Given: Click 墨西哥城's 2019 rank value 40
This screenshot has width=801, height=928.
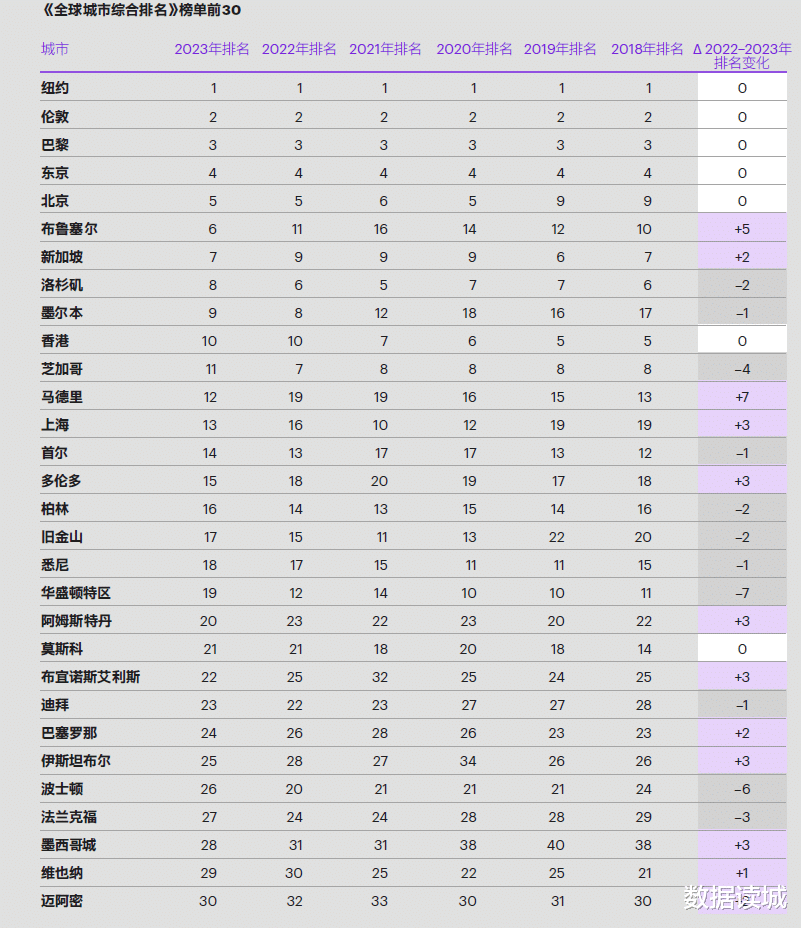Looking at the screenshot, I should click(x=556, y=845).
